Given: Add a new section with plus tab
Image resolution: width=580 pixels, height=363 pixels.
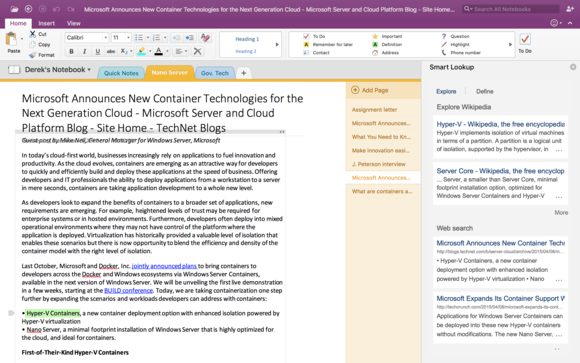Looking at the screenshot, I should click(243, 73).
